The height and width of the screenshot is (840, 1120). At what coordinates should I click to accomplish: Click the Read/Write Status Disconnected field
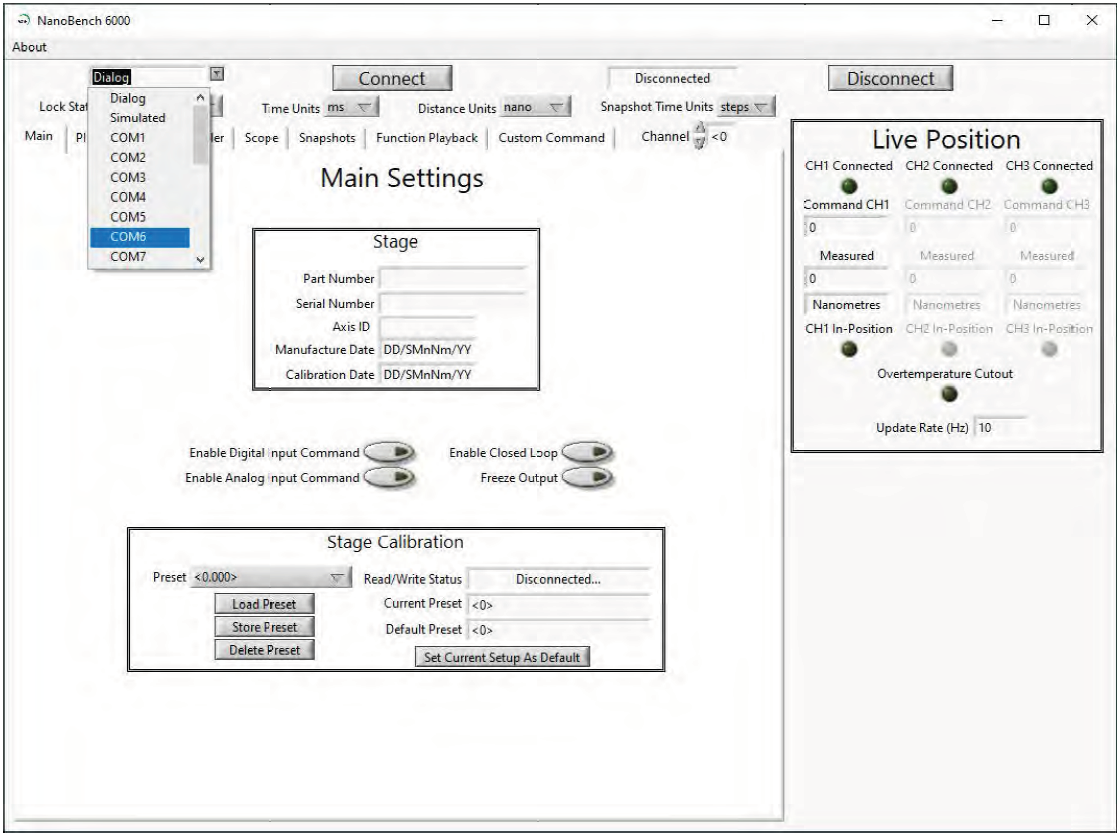coord(559,579)
